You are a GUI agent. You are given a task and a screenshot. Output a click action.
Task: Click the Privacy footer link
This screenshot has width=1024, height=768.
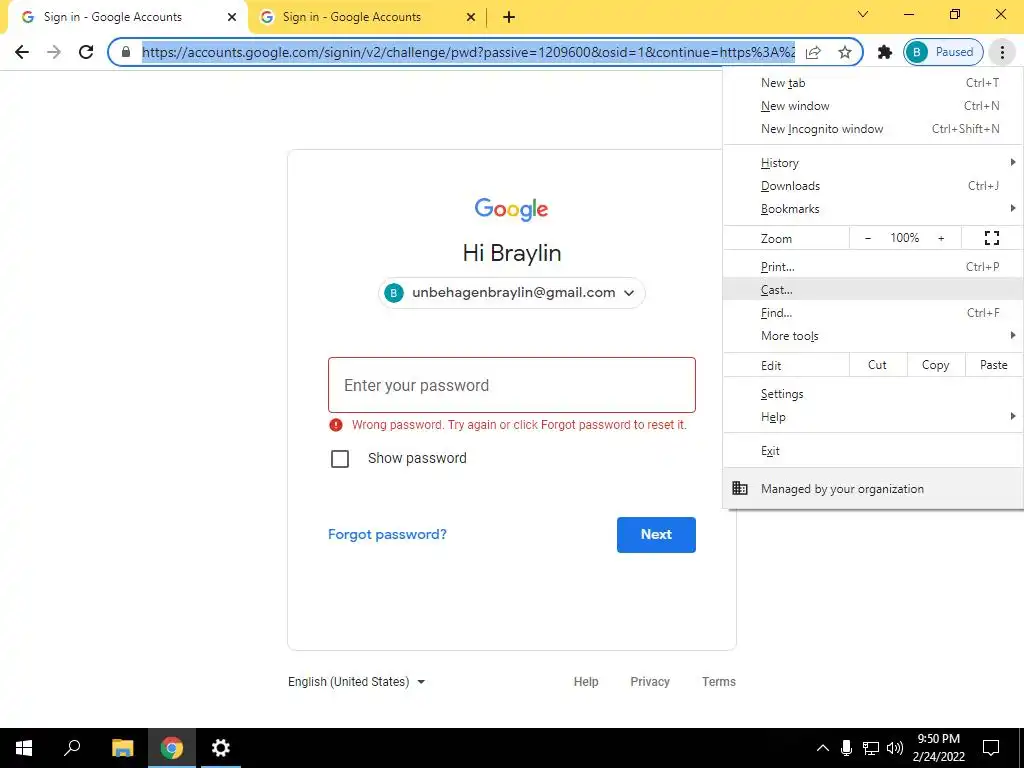coord(650,682)
